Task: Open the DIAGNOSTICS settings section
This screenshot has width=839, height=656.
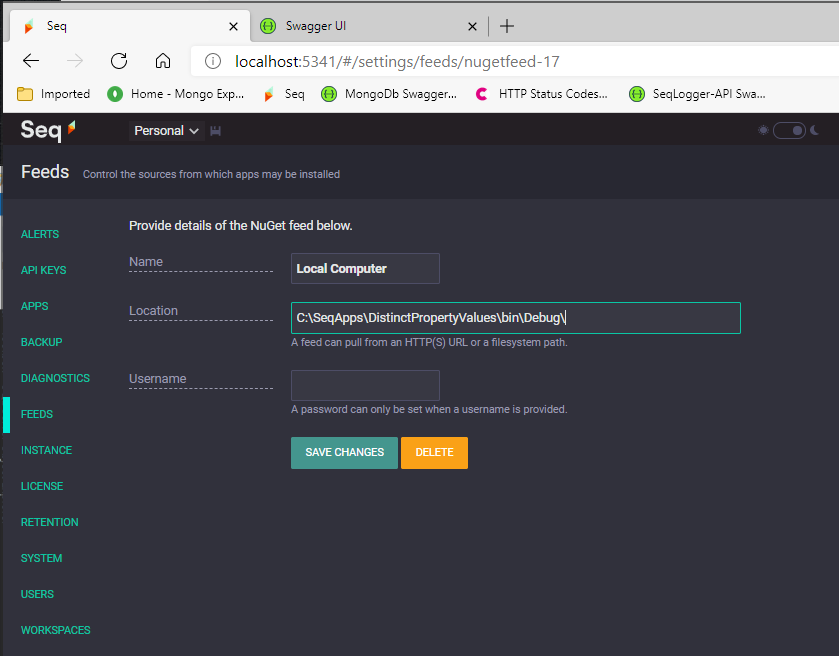Action: (x=55, y=378)
